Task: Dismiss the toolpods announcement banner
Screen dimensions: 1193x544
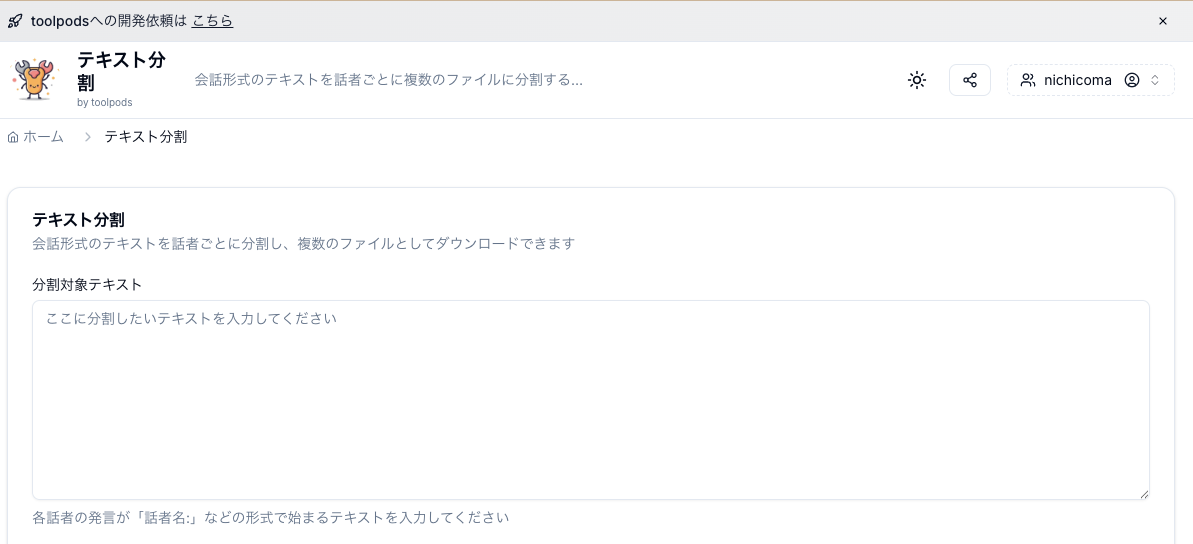Action: (x=1163, y=21)
